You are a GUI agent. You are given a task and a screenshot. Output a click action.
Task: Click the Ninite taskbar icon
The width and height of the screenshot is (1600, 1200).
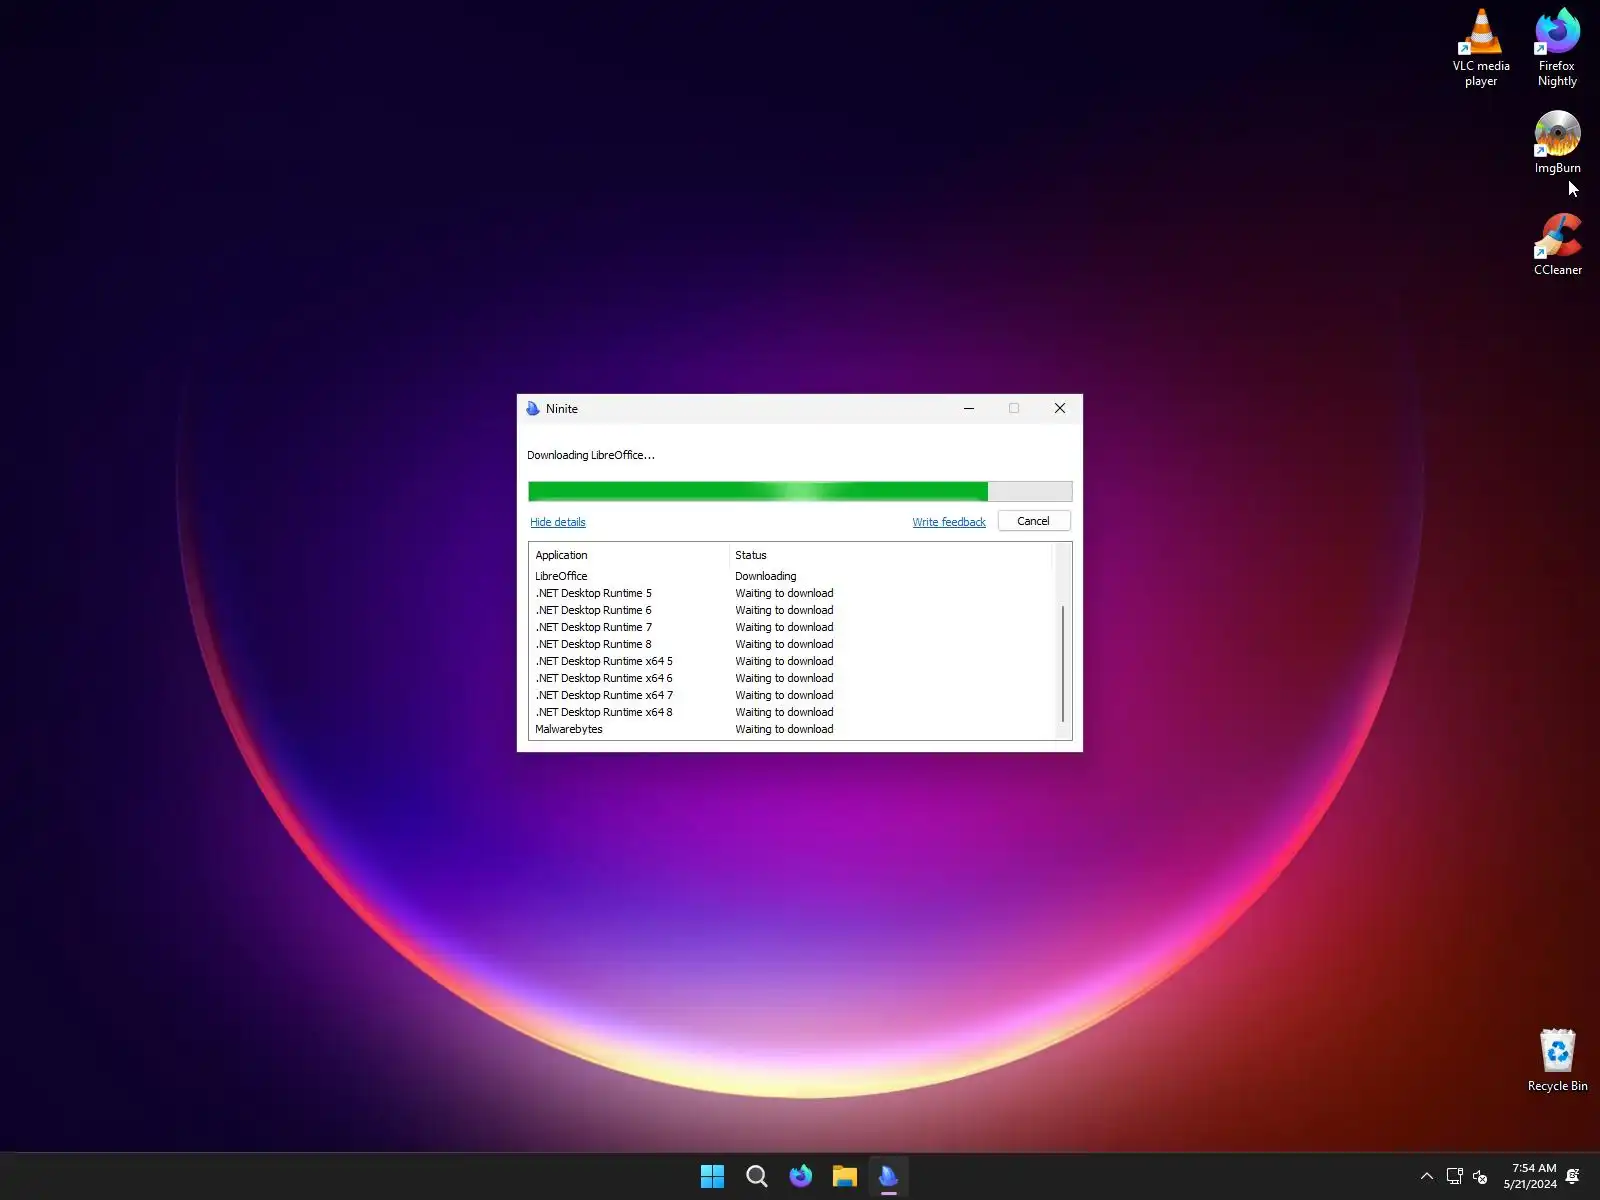point(889,1176)
